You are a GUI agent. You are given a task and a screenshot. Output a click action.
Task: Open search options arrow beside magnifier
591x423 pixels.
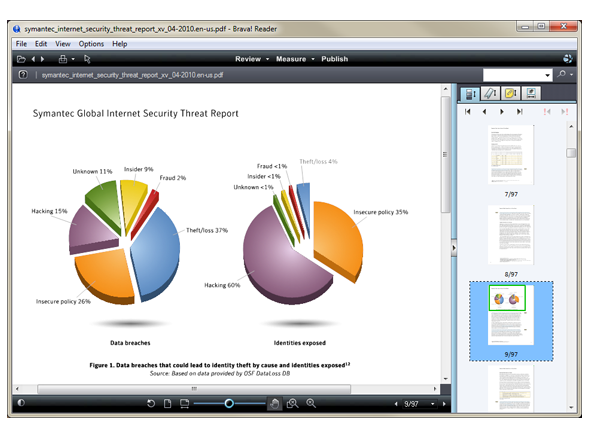coord(571,75)
